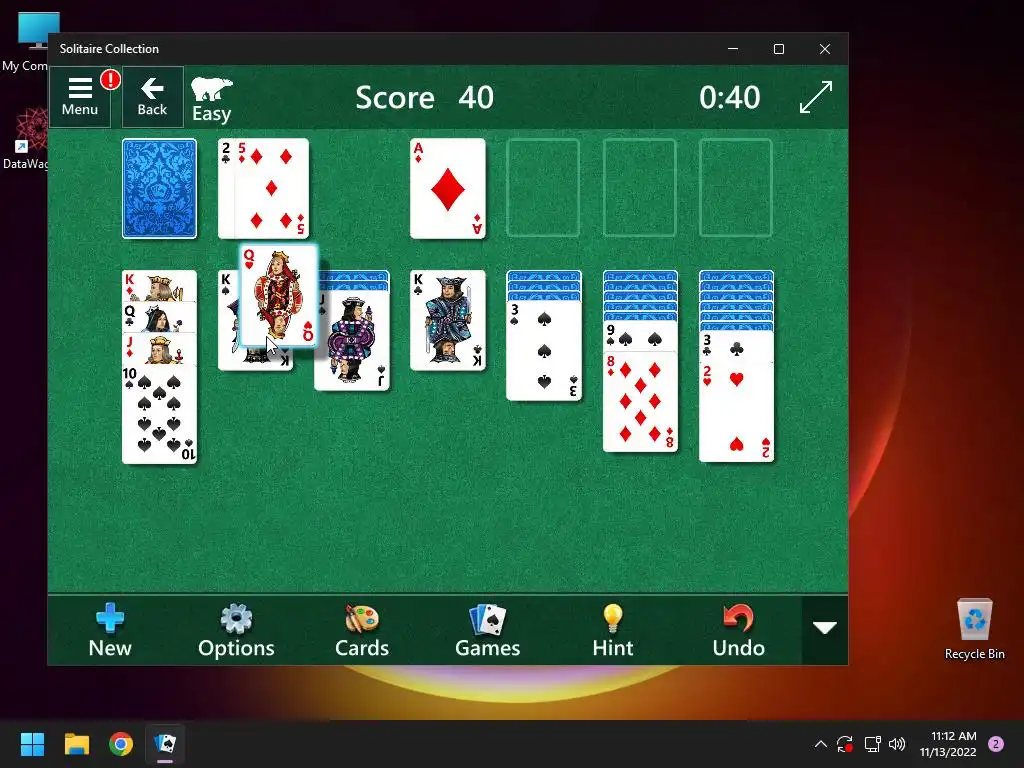Select the Jack of diamonds in first column
The height and width of the screenshot is (768, 1024).
coord(159,349)
